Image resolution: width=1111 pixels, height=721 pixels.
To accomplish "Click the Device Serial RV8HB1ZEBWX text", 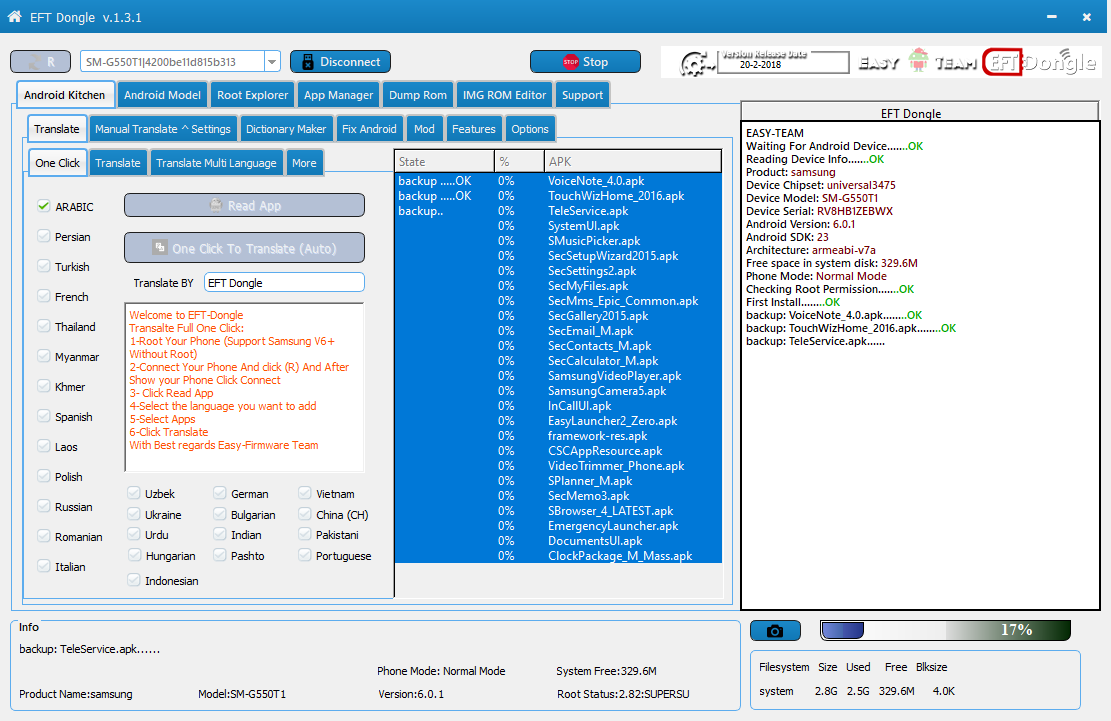I will click(819, 211).
